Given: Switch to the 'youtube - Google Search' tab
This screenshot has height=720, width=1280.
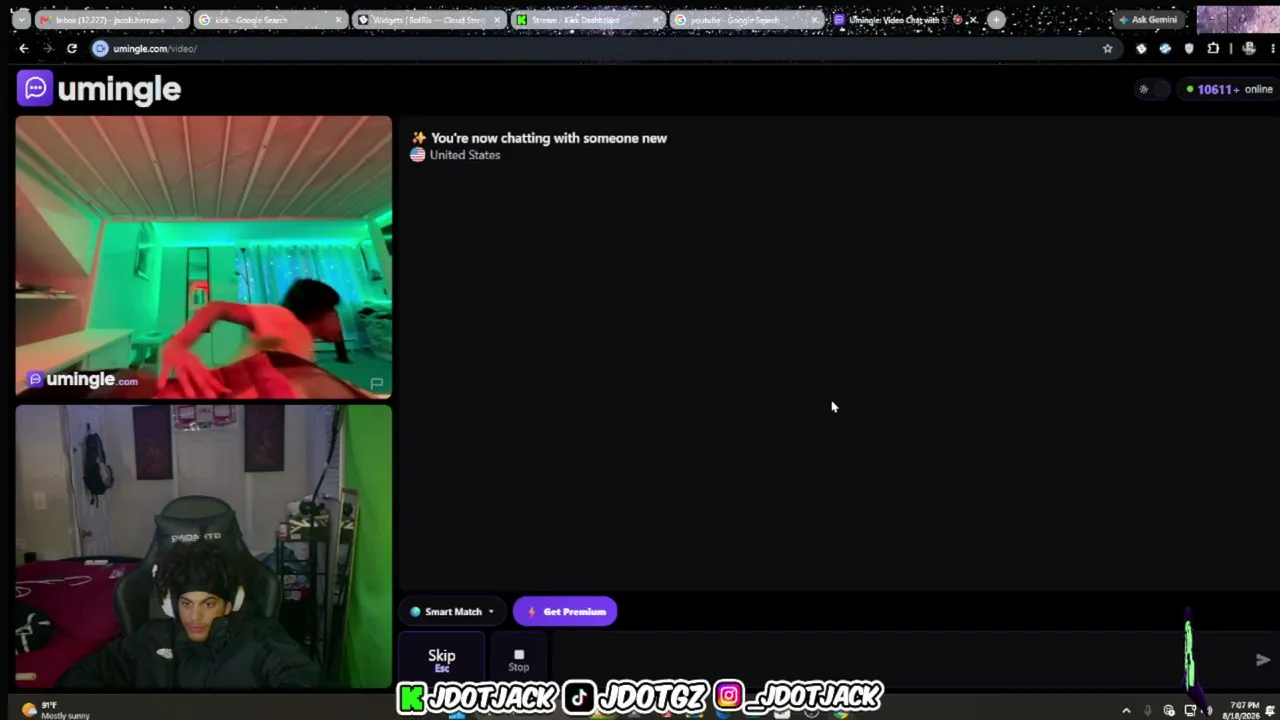Looking at the screenshot, I should click(x=746, y=20).
